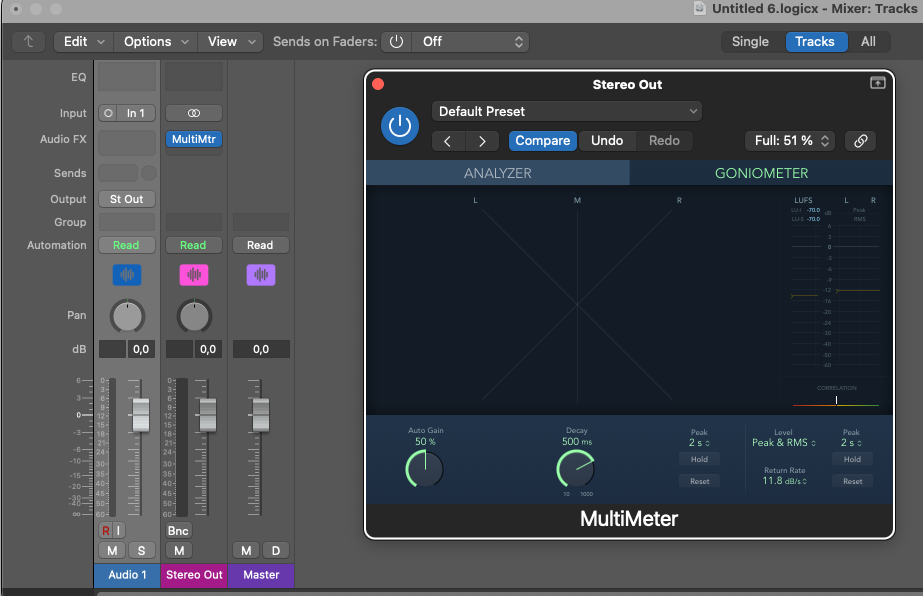The width and height of the screenshot is (923, 596).
Task: Click Stereo Out dB value field
Action: pyautogui.click(x=208, y=349)
